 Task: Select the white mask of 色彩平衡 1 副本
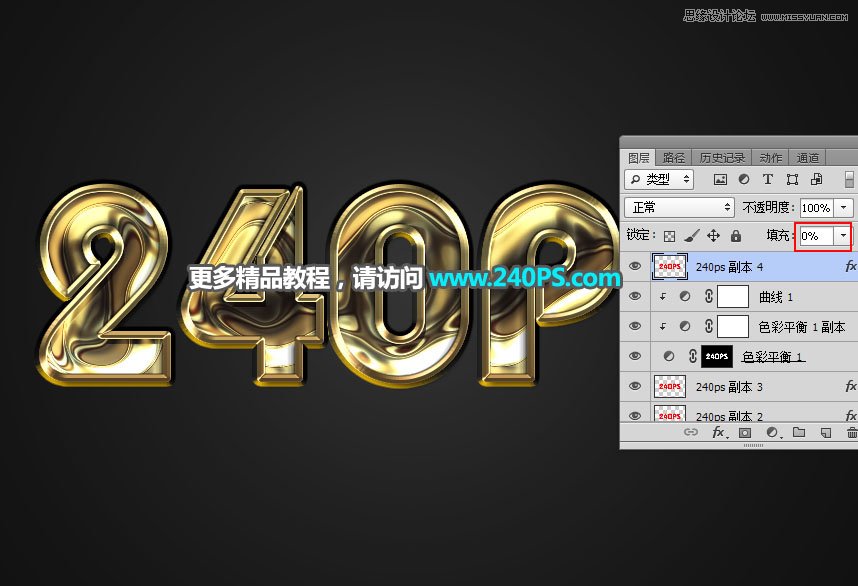733,326
